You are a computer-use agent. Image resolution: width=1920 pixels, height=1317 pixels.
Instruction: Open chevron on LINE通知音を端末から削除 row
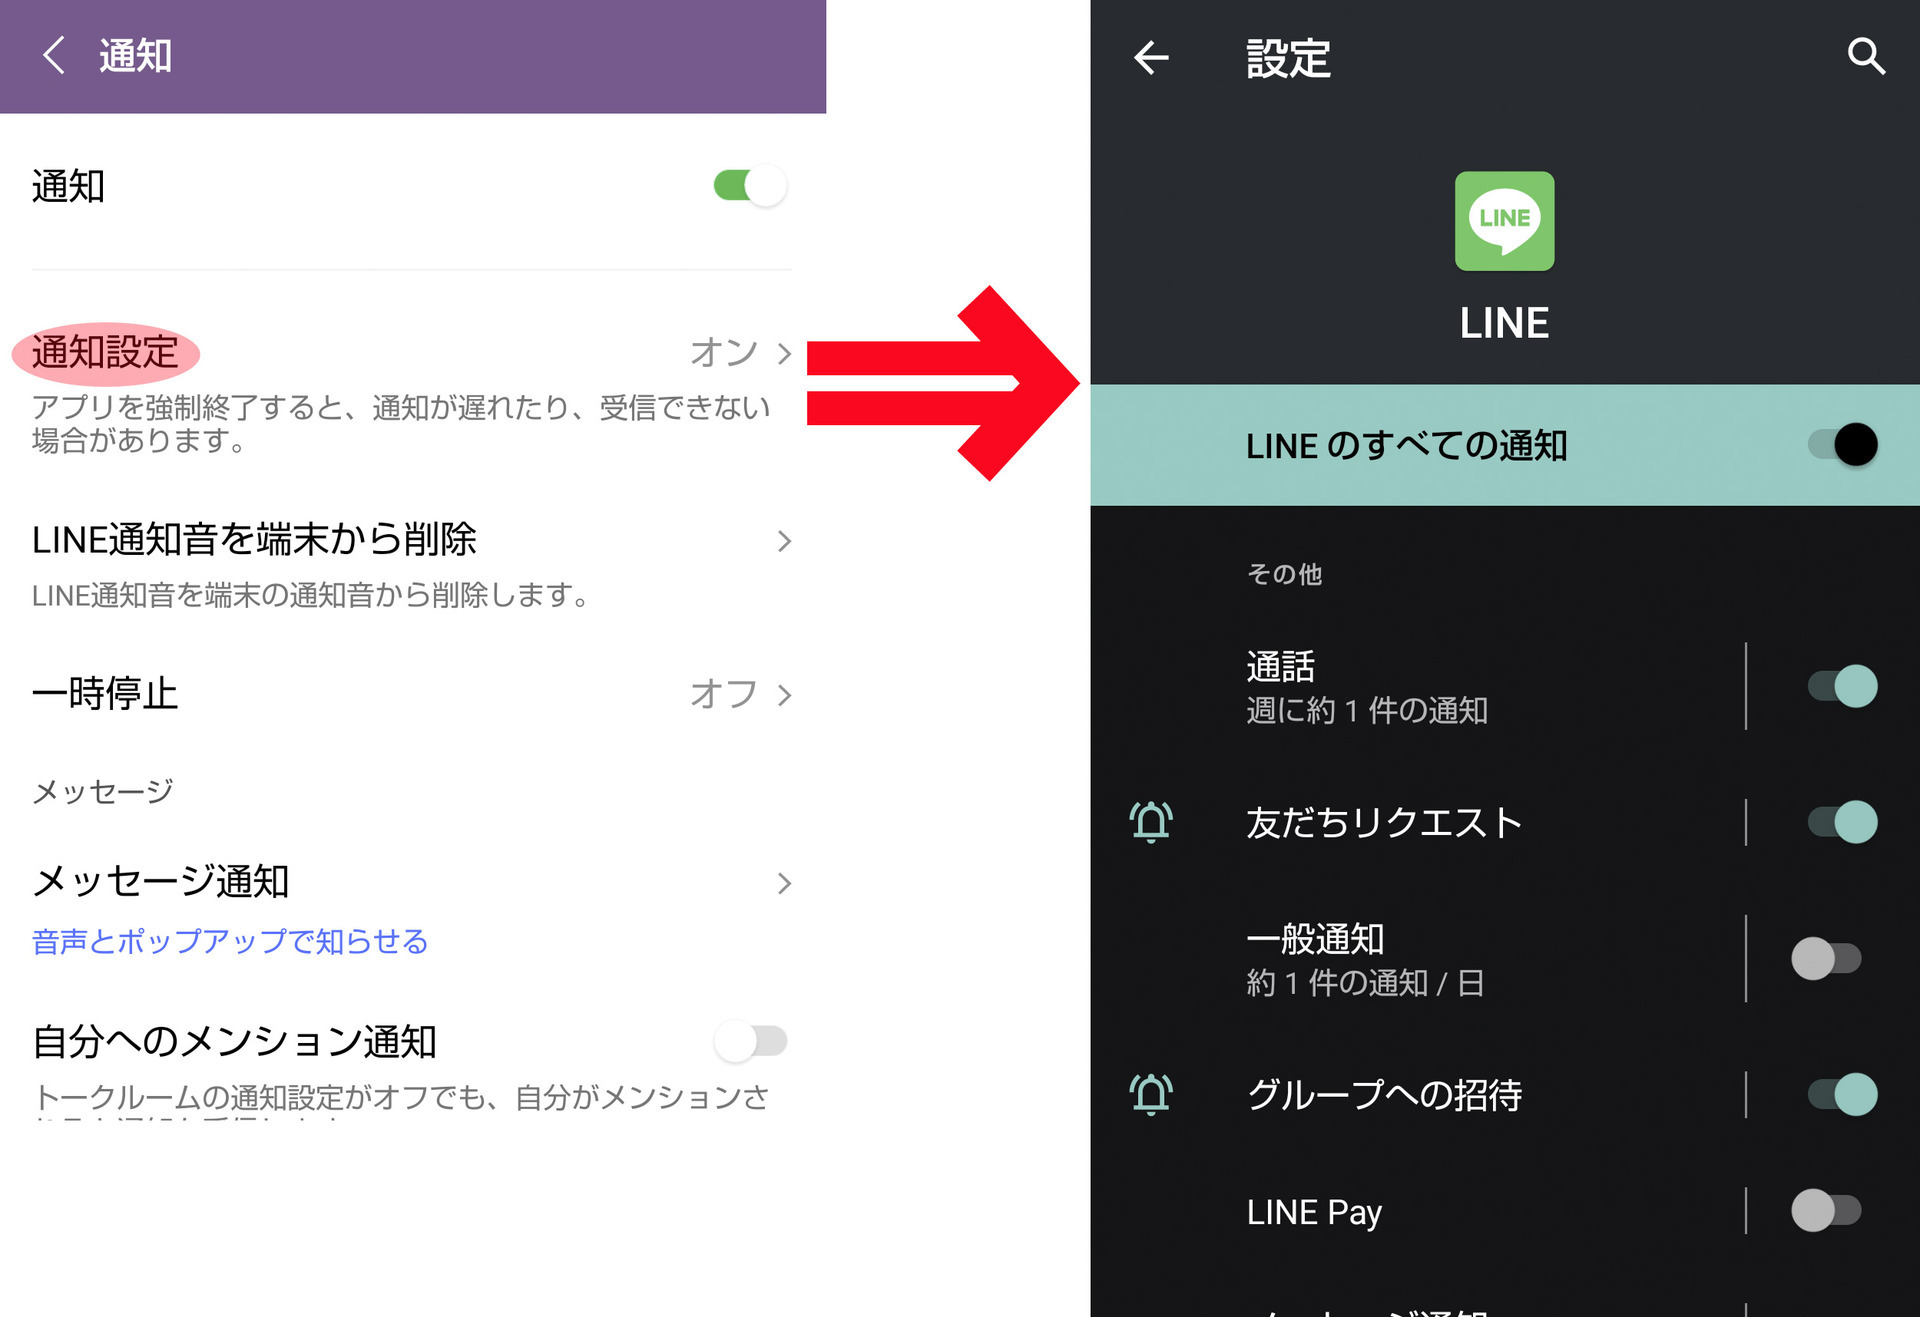click(784, 541)
